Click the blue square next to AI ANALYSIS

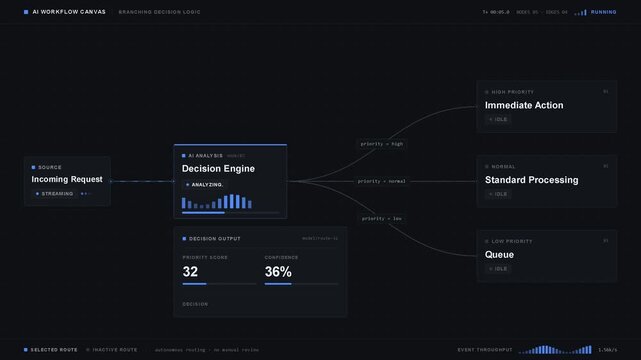(184, 156)
